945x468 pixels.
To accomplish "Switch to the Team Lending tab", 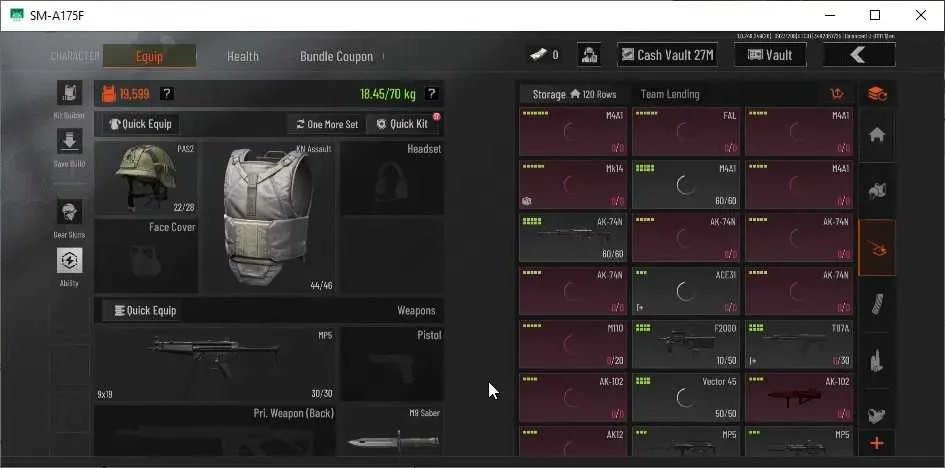I will coord(670,94).
